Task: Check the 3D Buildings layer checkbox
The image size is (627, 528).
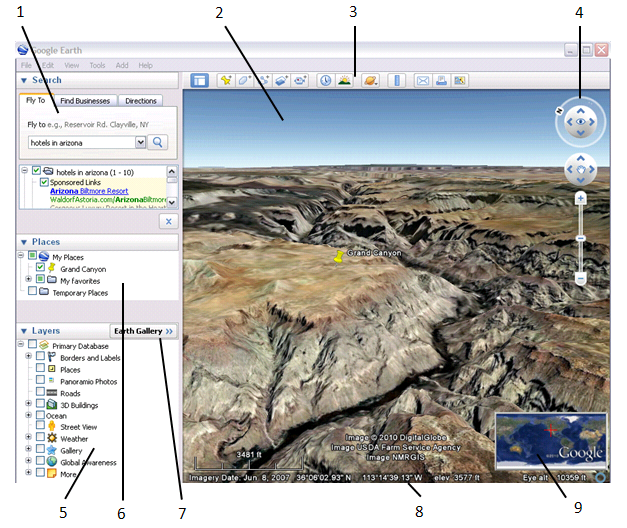Action: pos(40,405)
